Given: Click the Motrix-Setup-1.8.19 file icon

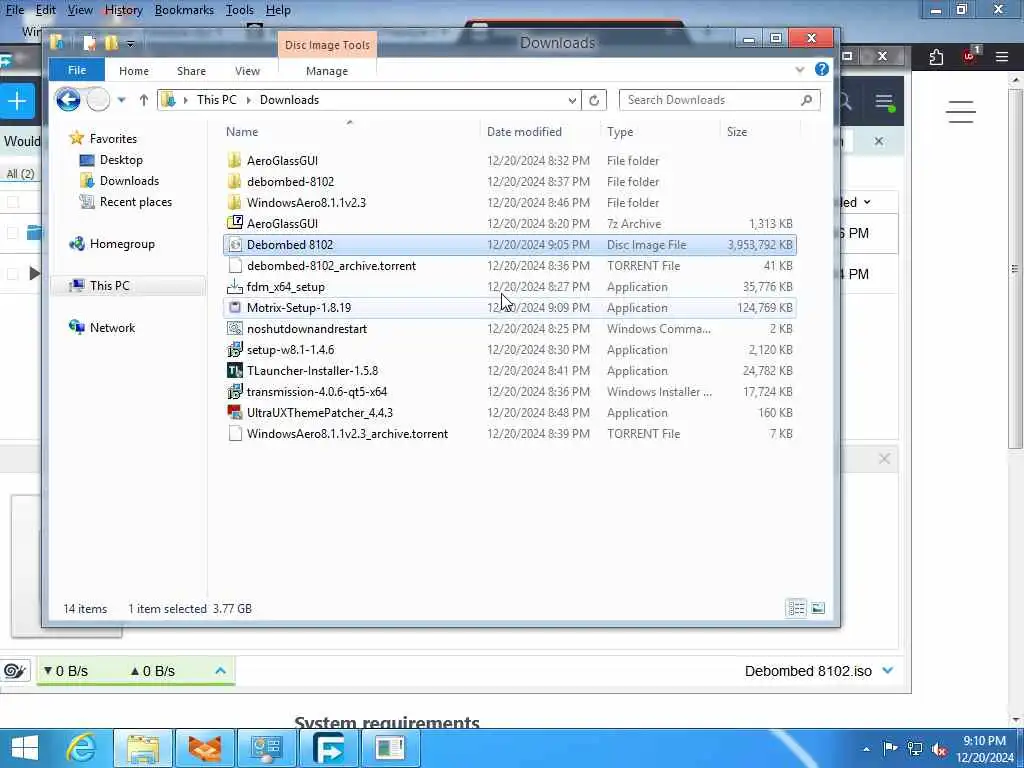Looking at the screenshot, I should [x=235, y=308].
